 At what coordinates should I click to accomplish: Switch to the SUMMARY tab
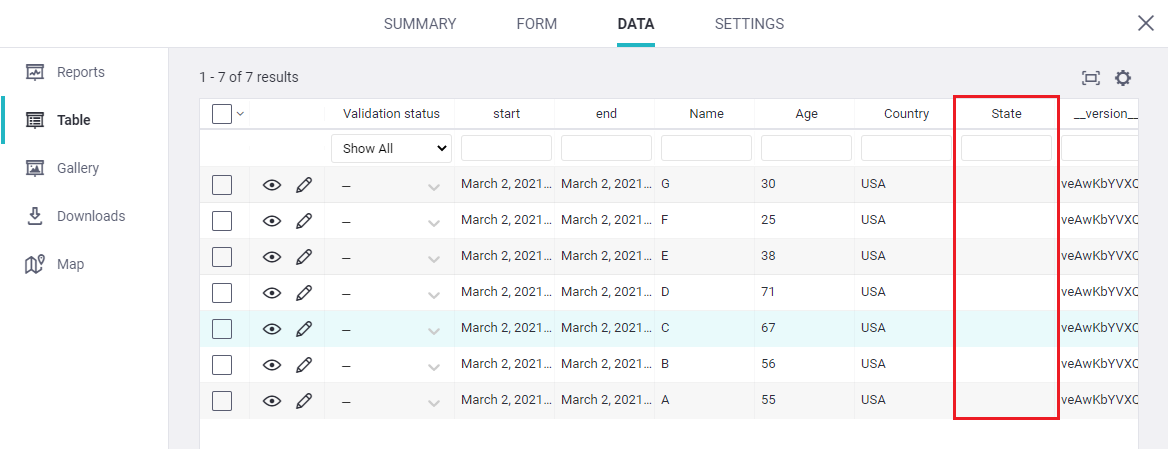pos(420,24)
